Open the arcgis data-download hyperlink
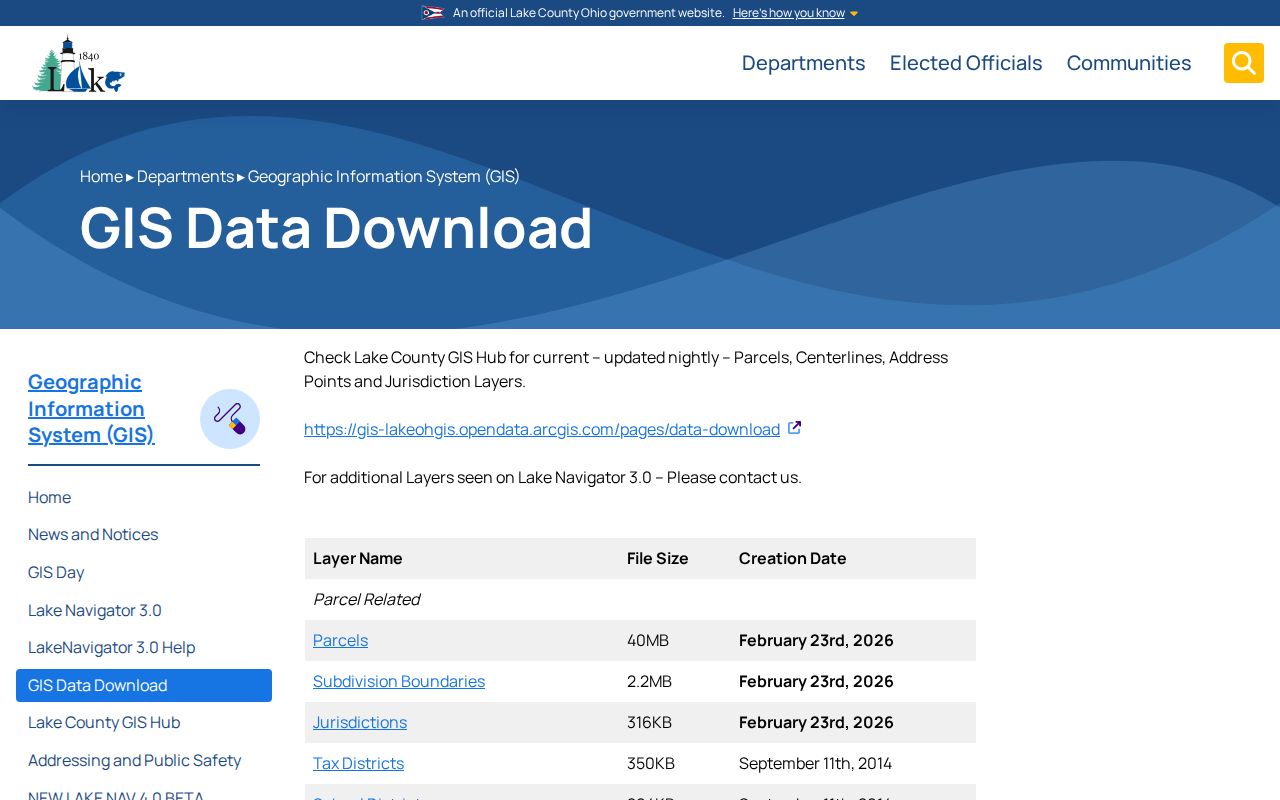Image resolution: width=1280 pixels, height=800 pixels. pos(542,429)
